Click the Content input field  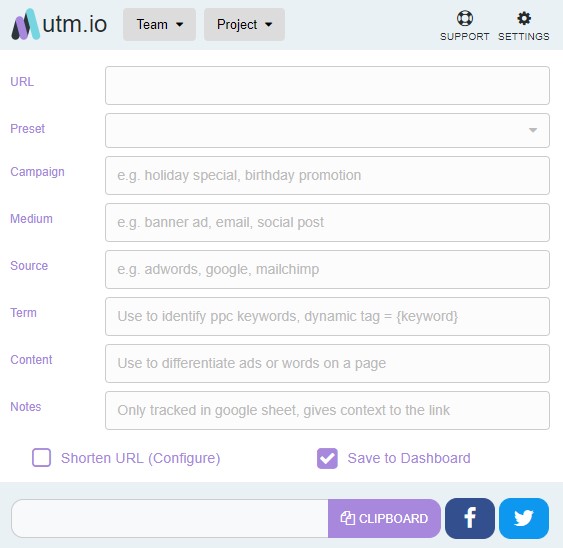[327, 363]
